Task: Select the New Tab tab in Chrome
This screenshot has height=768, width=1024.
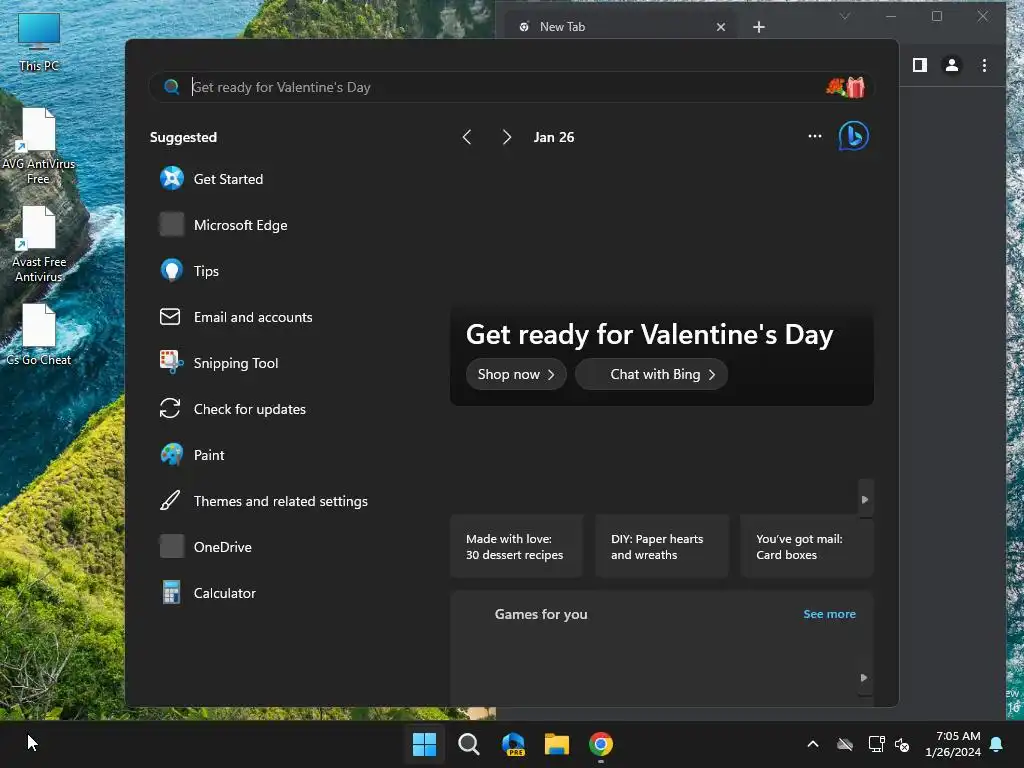Action: click(620, 27)
